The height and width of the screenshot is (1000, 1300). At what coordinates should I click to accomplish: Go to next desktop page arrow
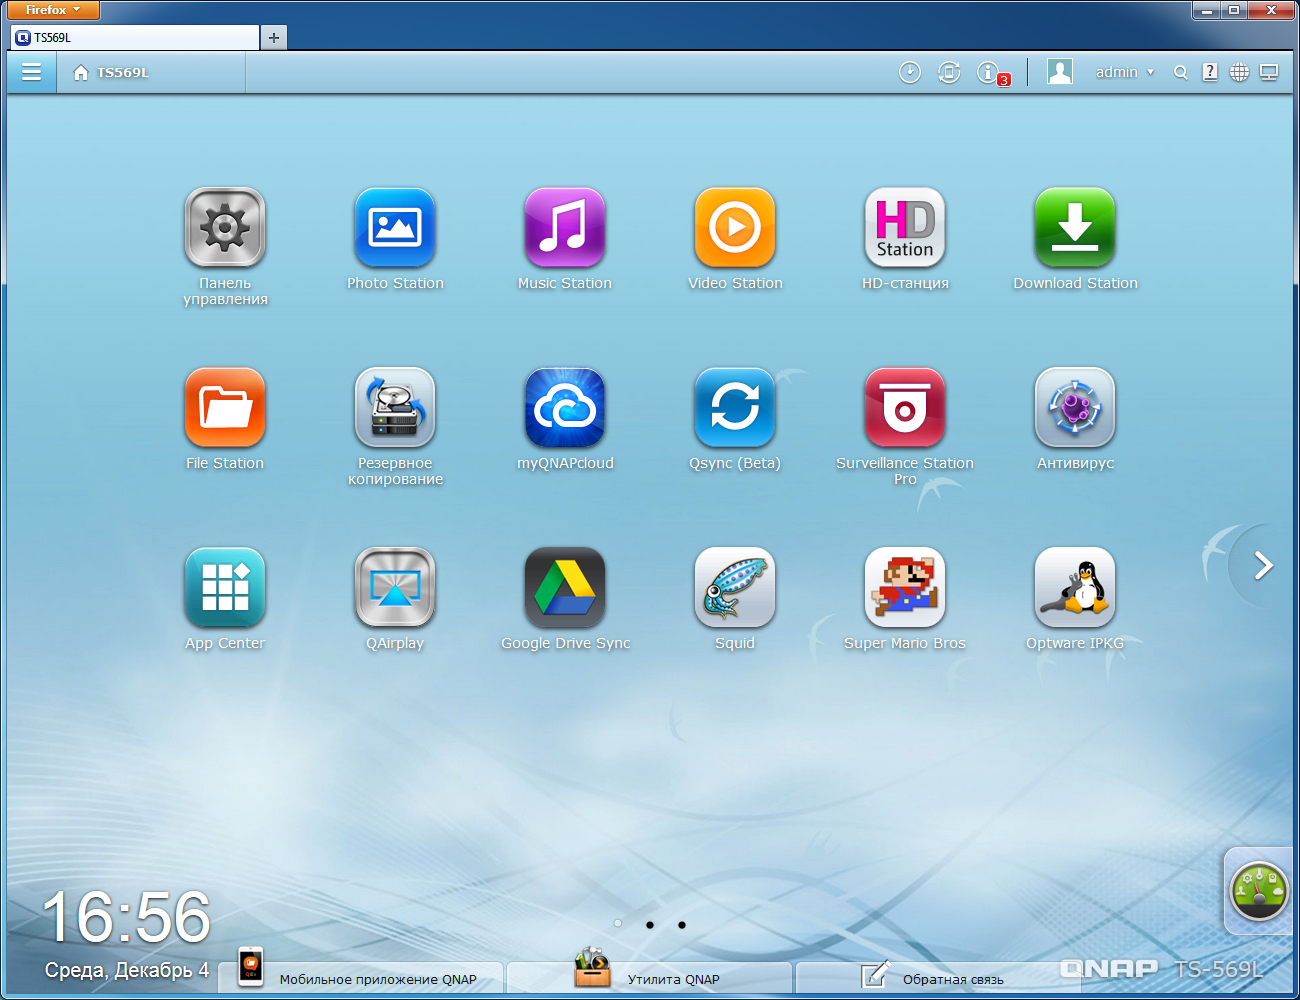point(1264,566)
